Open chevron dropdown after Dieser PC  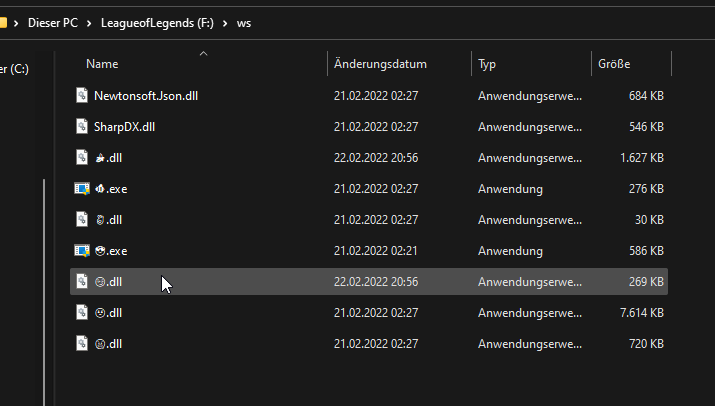89,23
